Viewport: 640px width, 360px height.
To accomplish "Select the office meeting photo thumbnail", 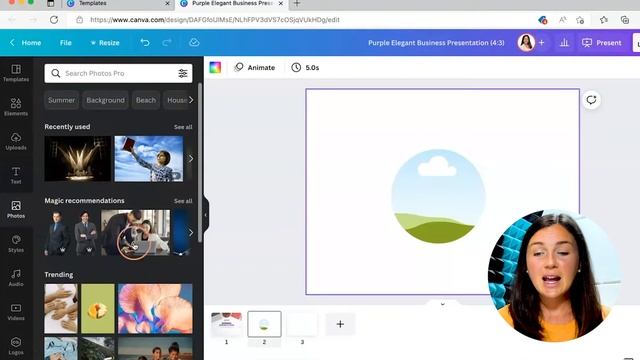I will click(x=136, y=233).
